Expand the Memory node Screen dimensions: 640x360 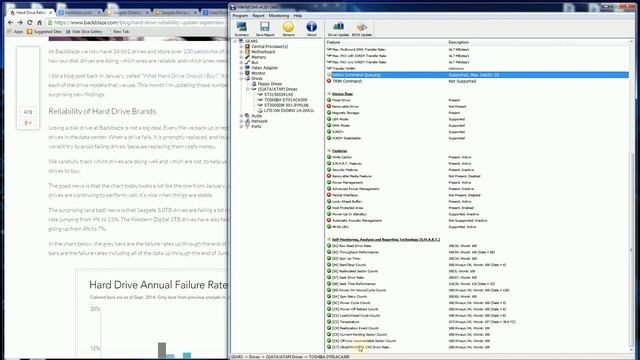click(241, 57)
